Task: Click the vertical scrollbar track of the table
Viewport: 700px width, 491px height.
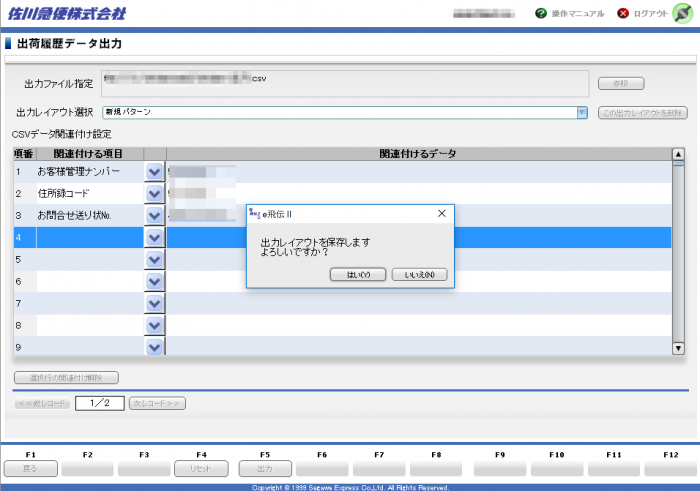Action: point(678,254)
